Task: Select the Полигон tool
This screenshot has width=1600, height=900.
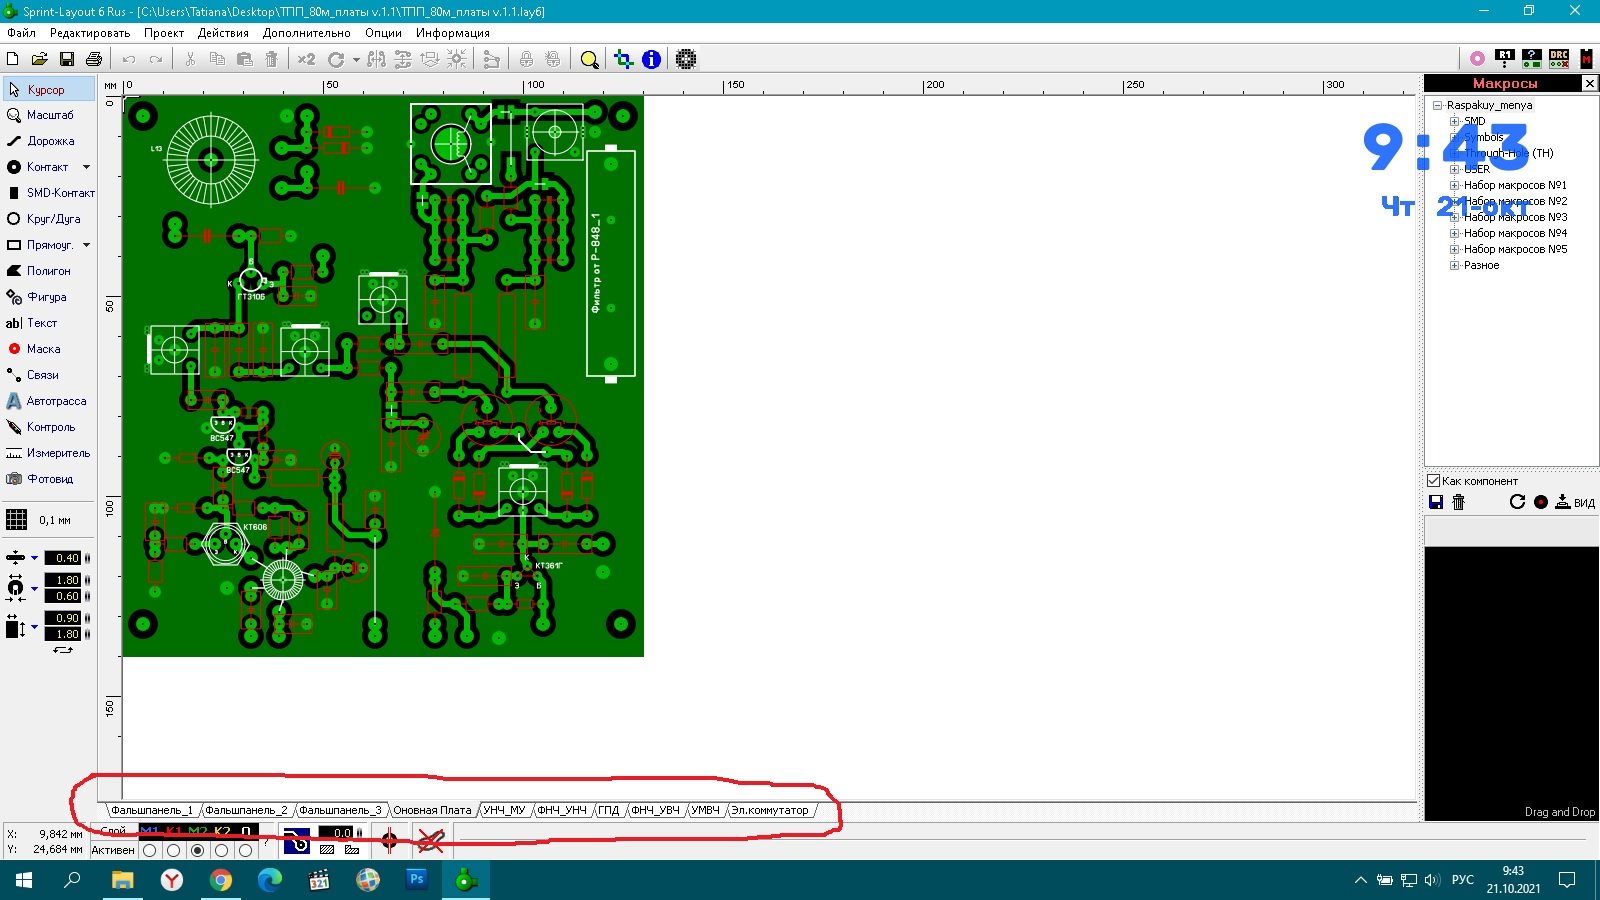Action: tap(49, 271)
